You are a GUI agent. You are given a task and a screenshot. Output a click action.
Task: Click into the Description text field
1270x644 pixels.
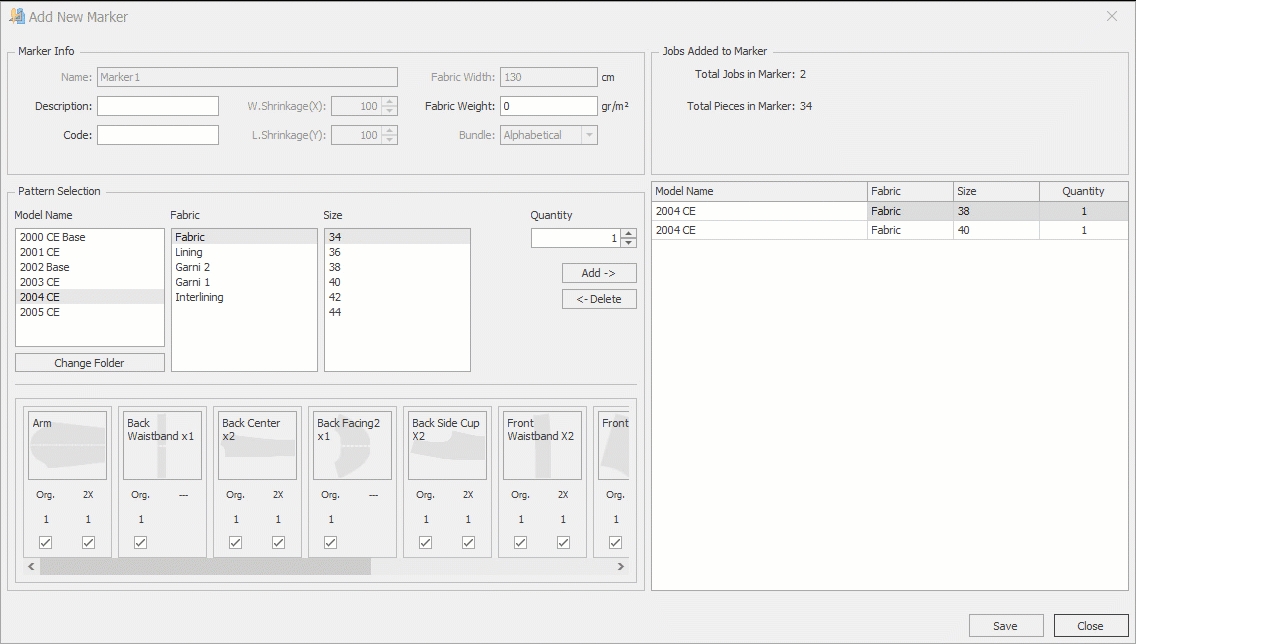(157, 106)
